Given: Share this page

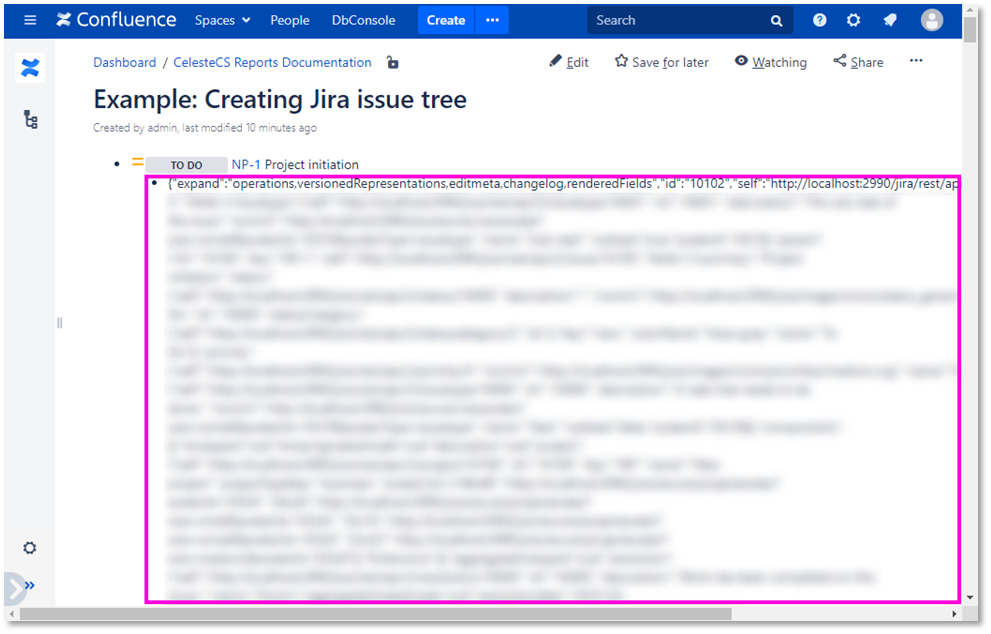Looking at the screenshot, I should [858, 62].
